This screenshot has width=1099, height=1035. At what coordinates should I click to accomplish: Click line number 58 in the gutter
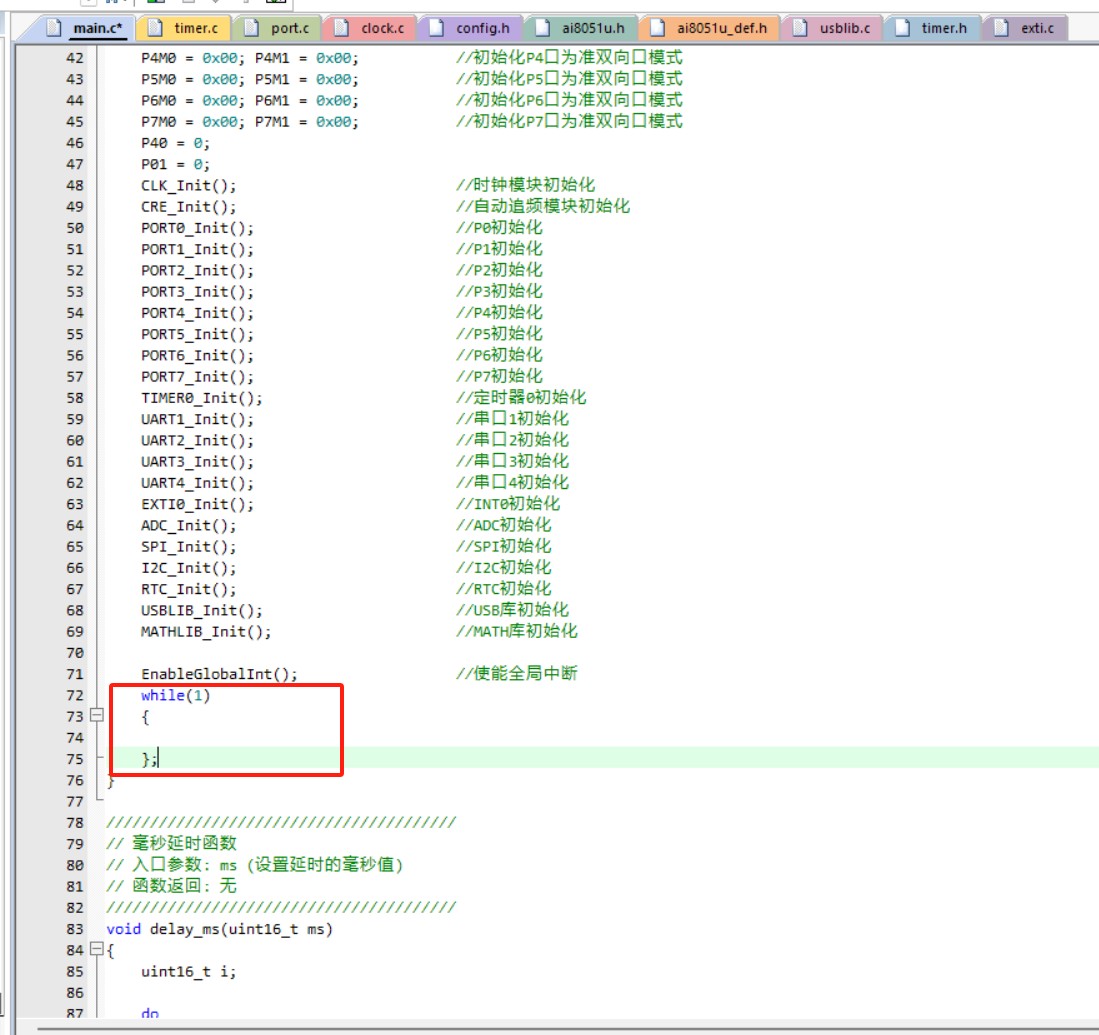point(74,398)
